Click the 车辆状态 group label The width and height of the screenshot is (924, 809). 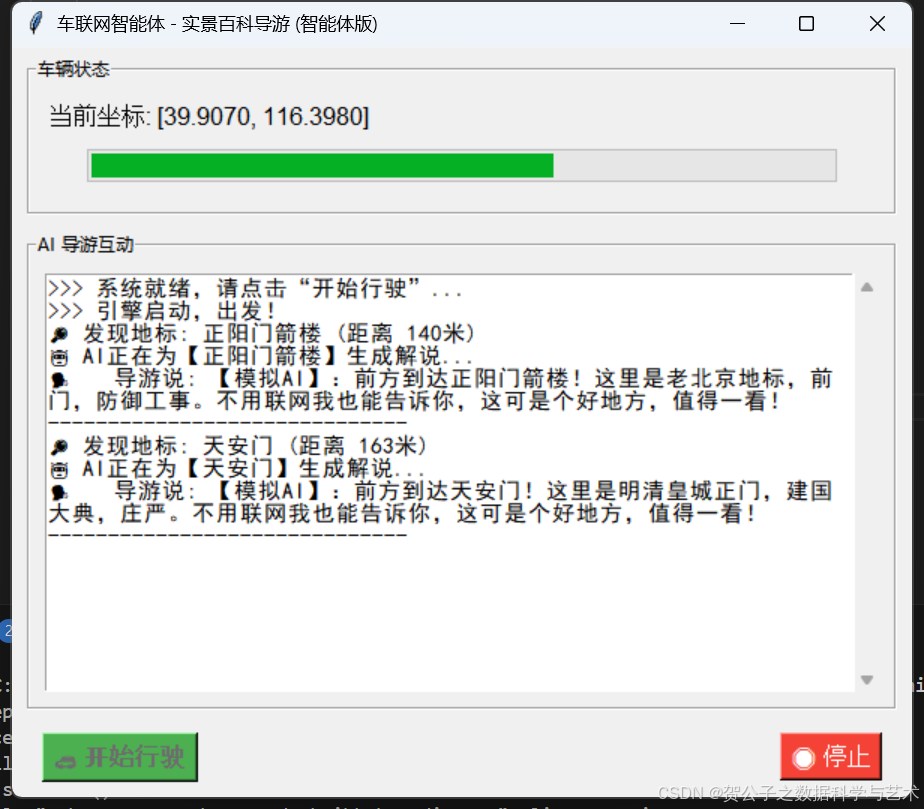(74, 70)
